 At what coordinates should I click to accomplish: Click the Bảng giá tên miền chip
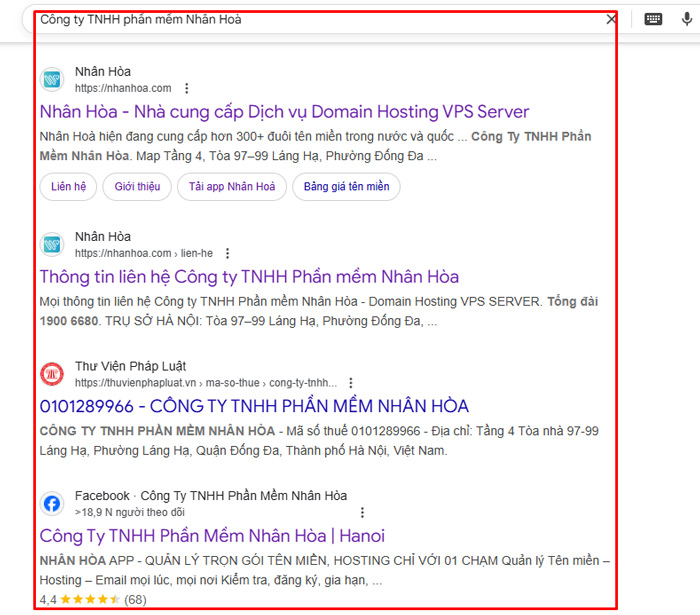(346, 187)
